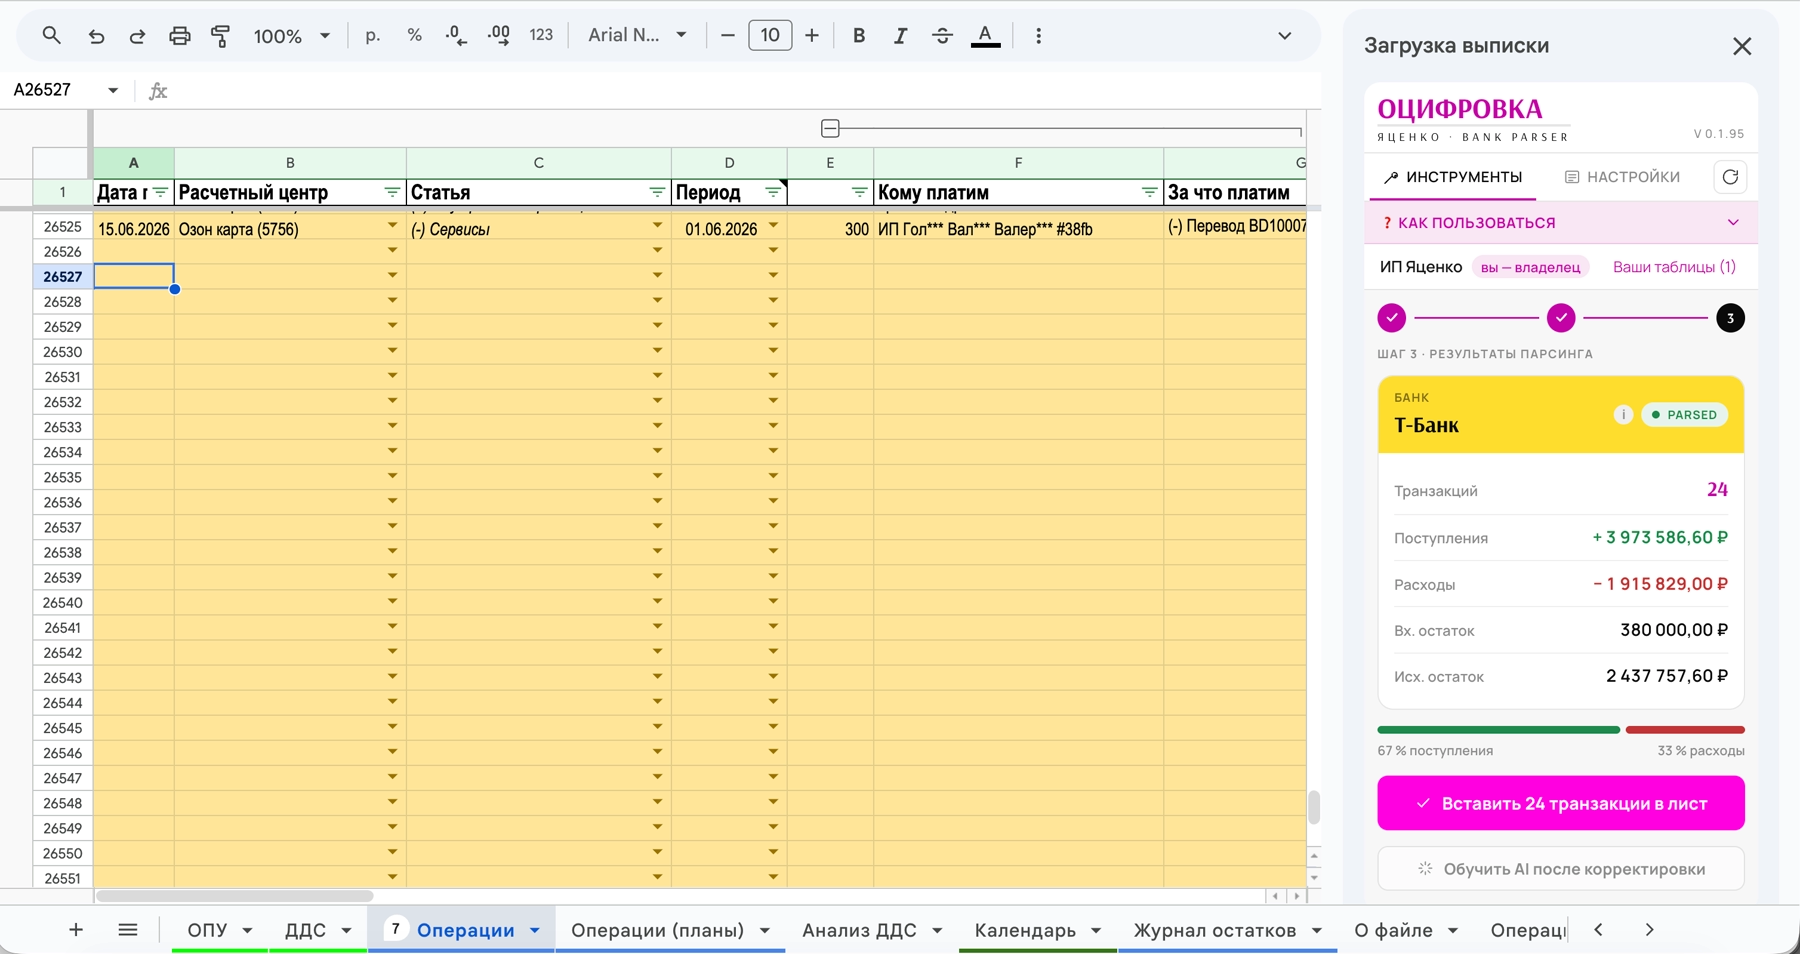Go back to first completed step circle
This screenshot has height=954, width=1800.
(x=1391, y=318)
